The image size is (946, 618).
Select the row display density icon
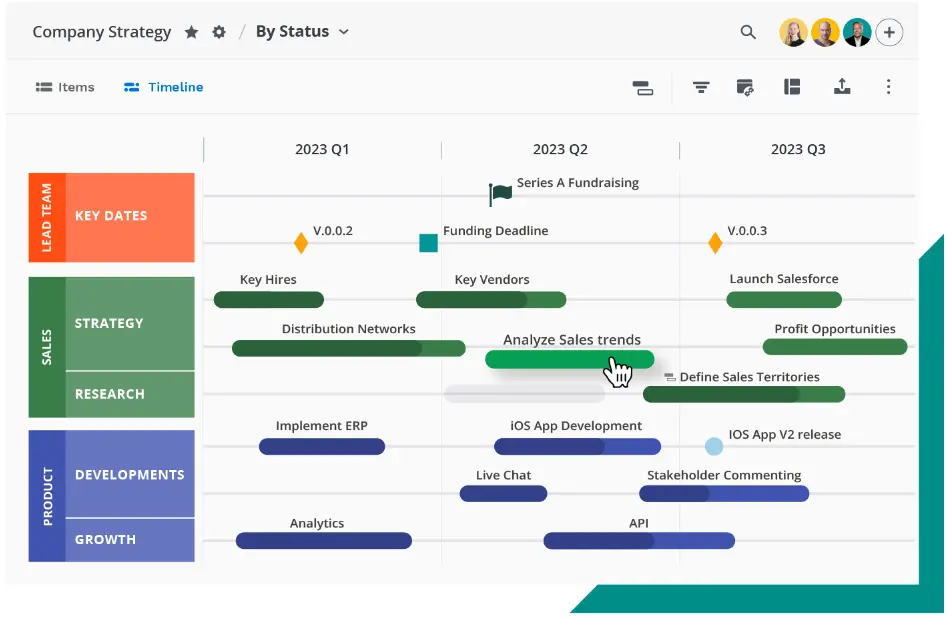pos(643,87)
